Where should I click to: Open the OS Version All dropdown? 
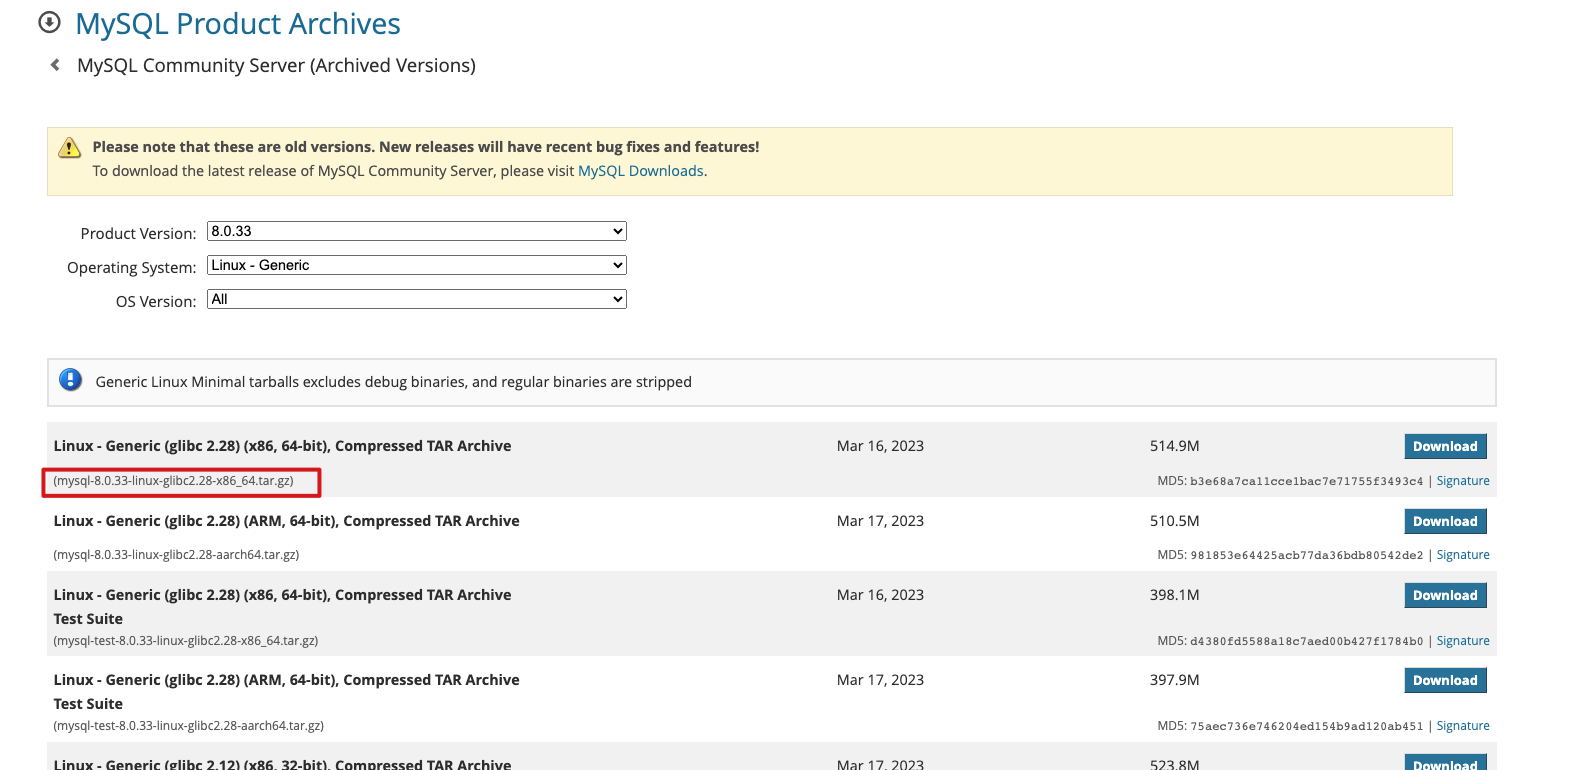[417, 299]
